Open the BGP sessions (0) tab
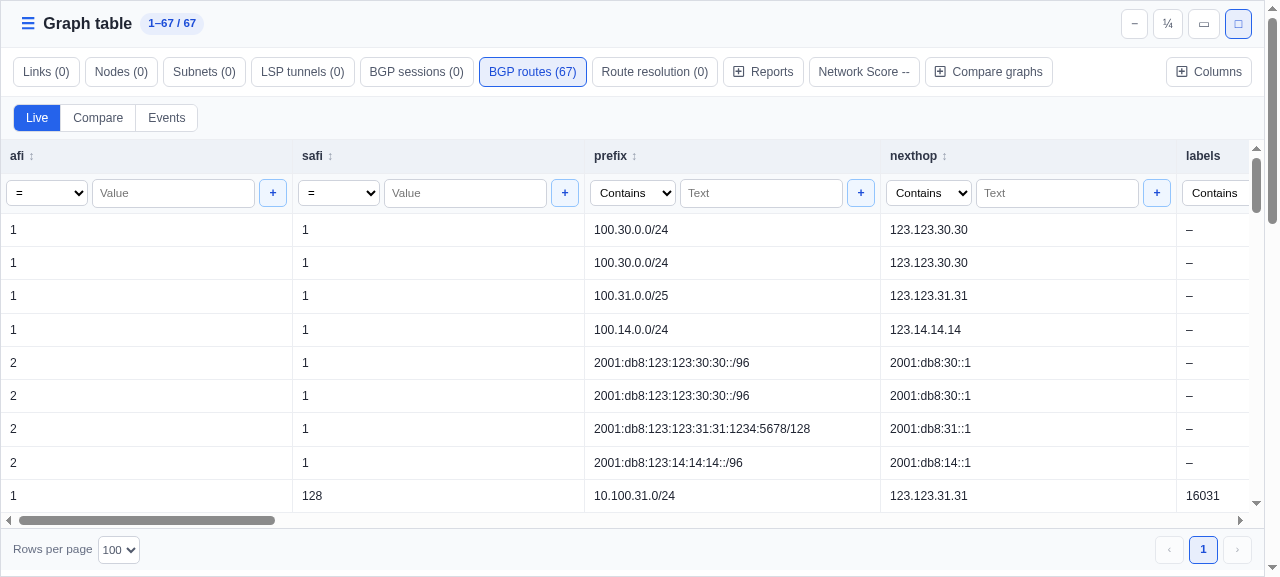The height and width of the screenshot is (577, 1280). tap(417, 72)
